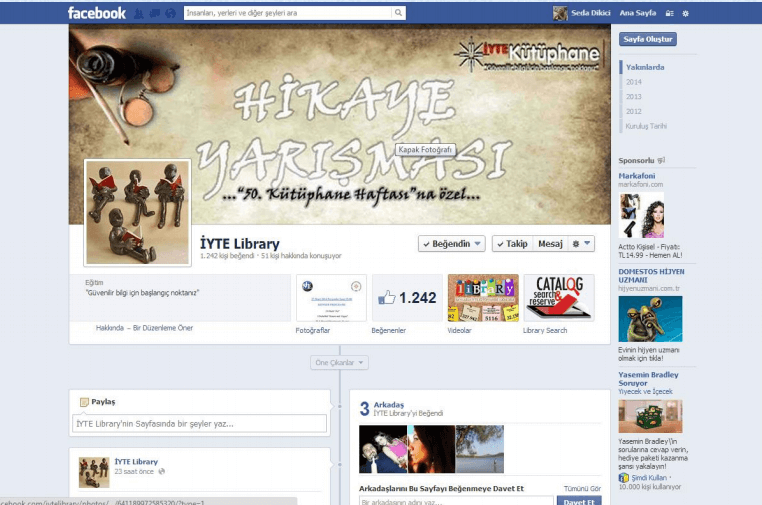
Task: Click inside the top search field
Action: (x=288, y=13)
